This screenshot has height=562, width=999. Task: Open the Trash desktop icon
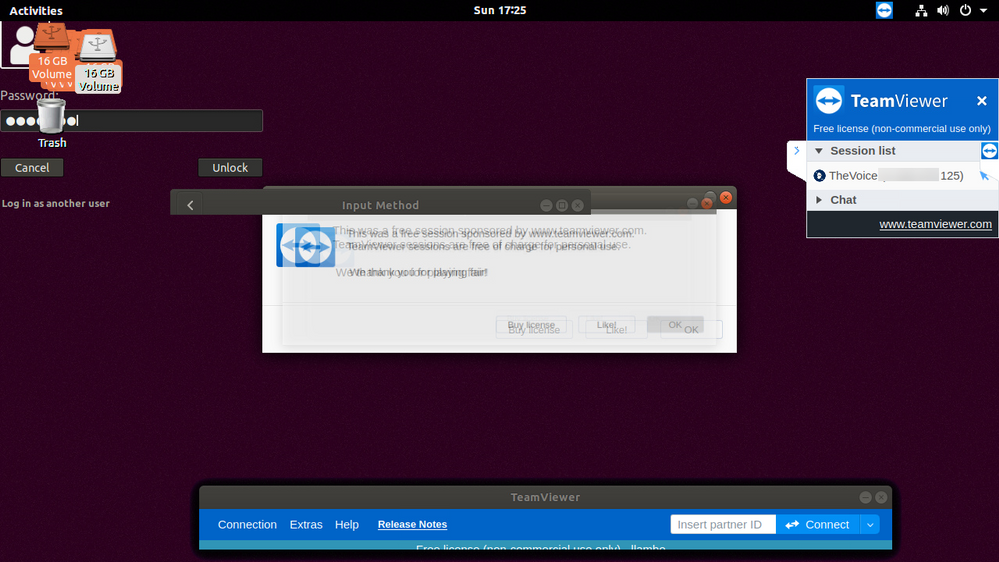[x=52, y=124]
